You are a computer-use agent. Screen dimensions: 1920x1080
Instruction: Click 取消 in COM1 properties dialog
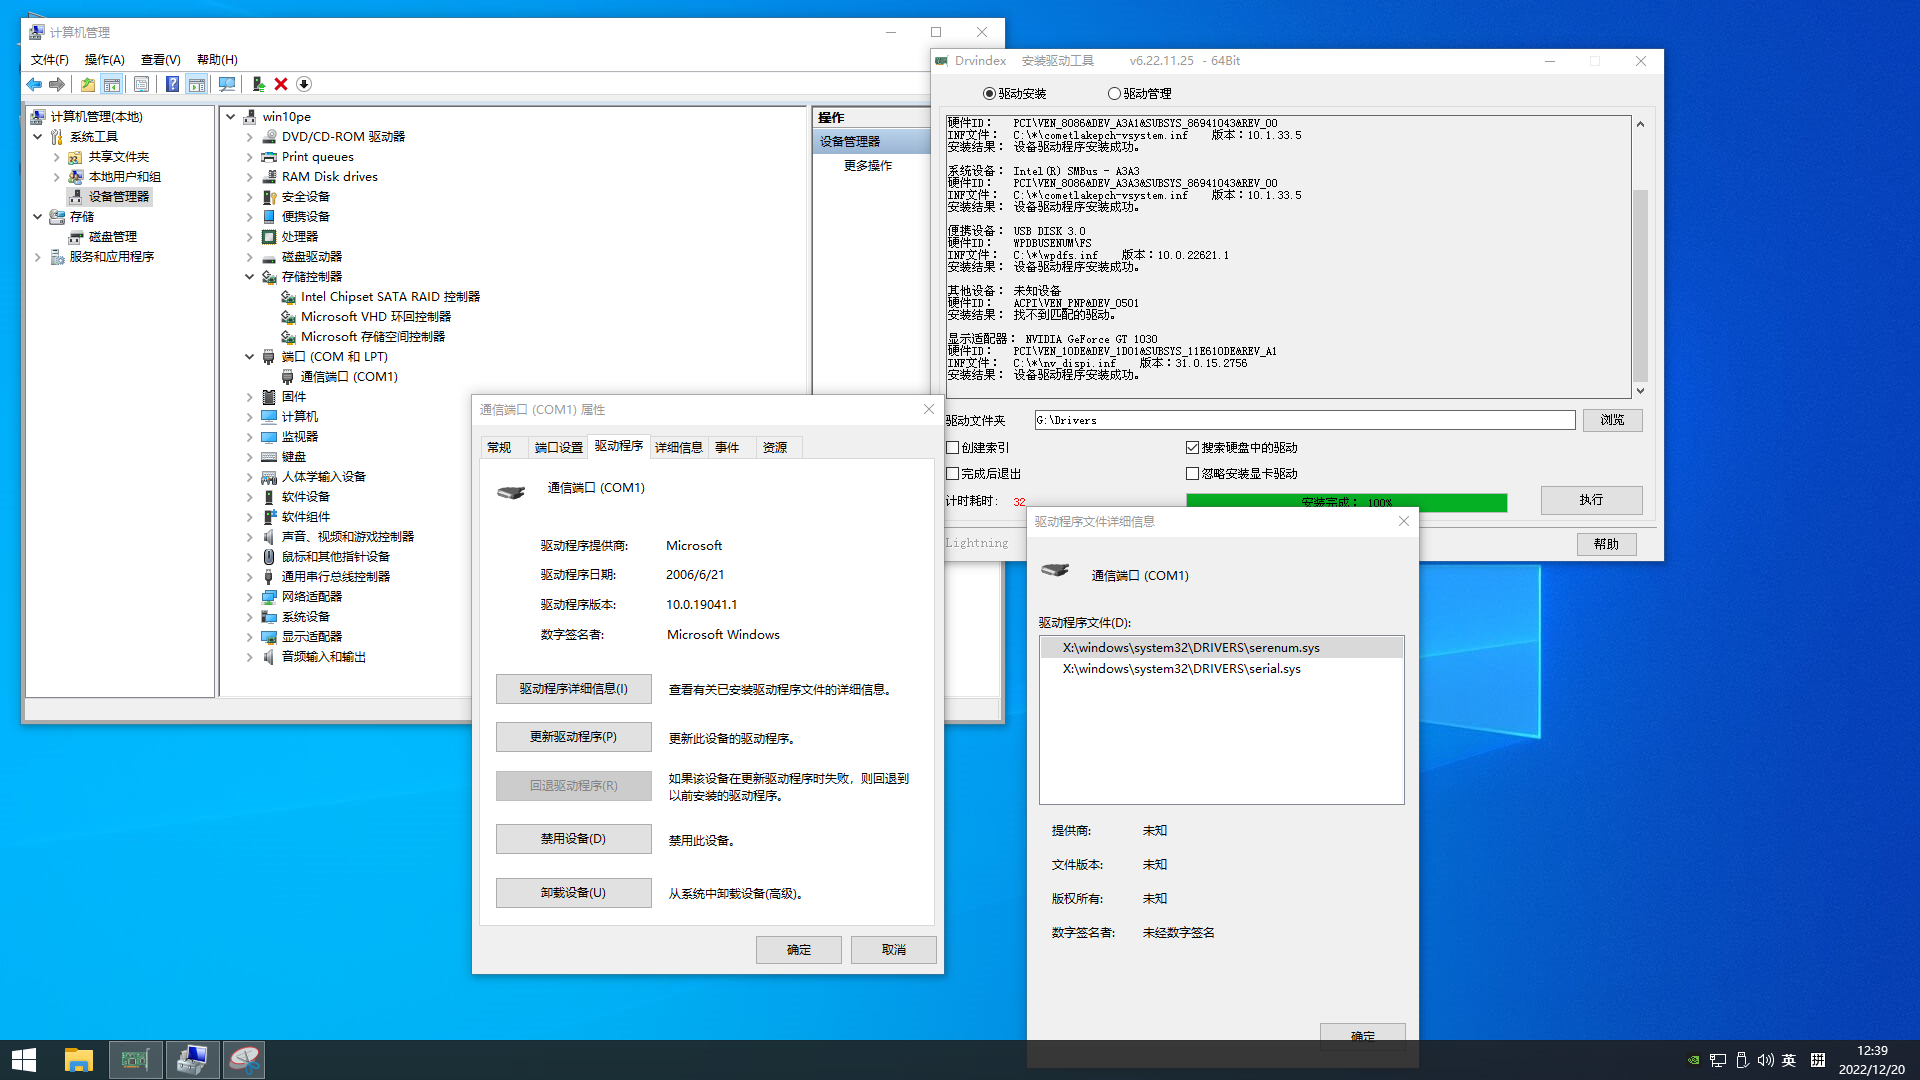(x=893, y=950)
